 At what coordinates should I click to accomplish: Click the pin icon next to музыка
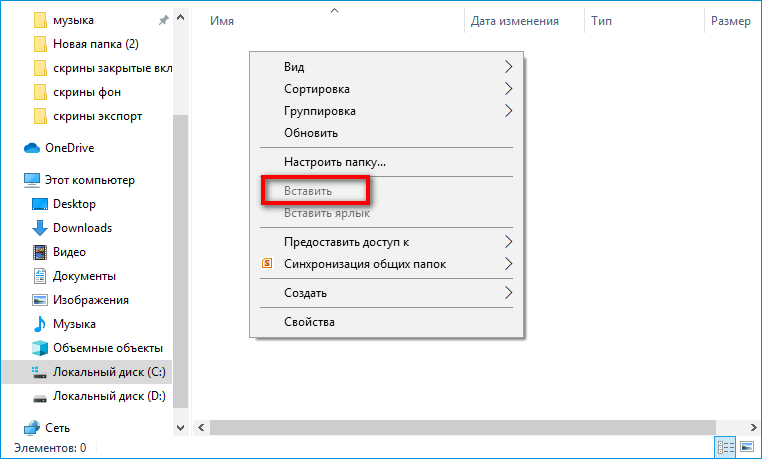(x=164, y=20)
